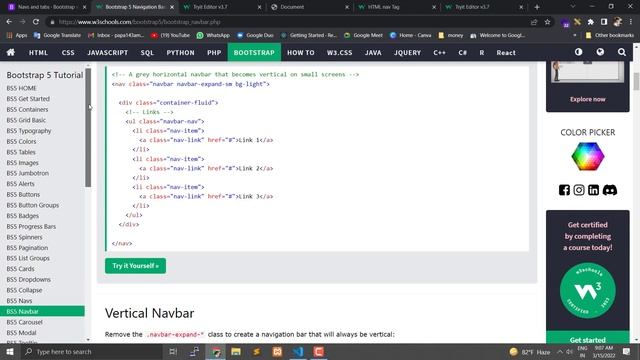This screenshot has width=640, height=360.
Task: Go back in browser history
Action: click(9, 22)
